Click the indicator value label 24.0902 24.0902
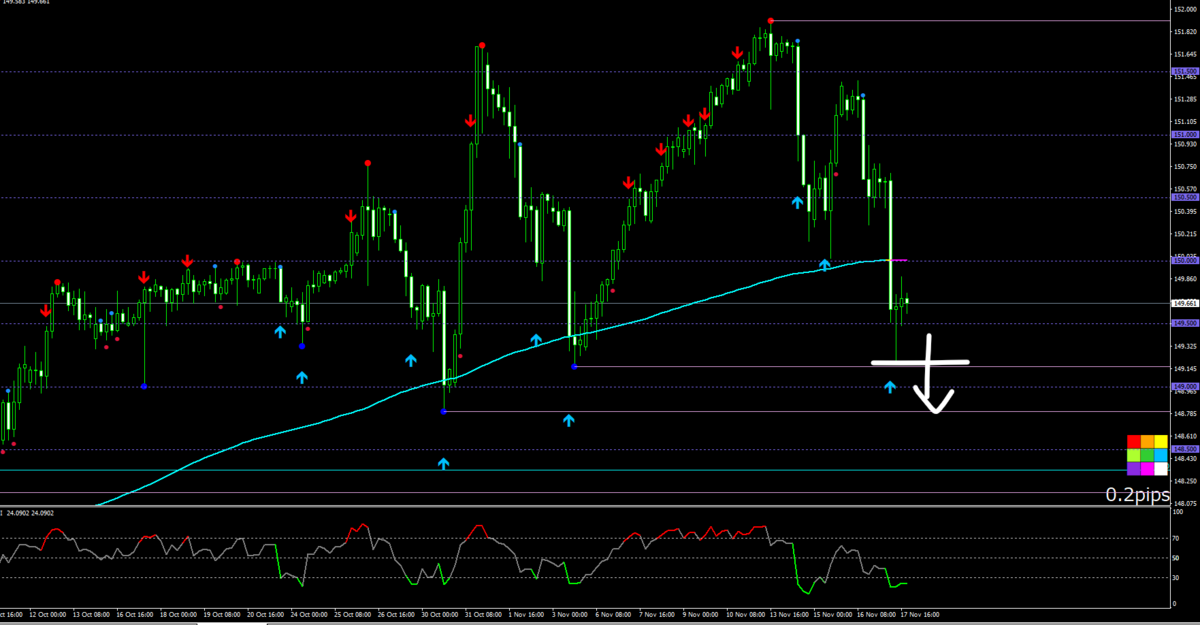The image size is (1200, 625). (32, 513)
